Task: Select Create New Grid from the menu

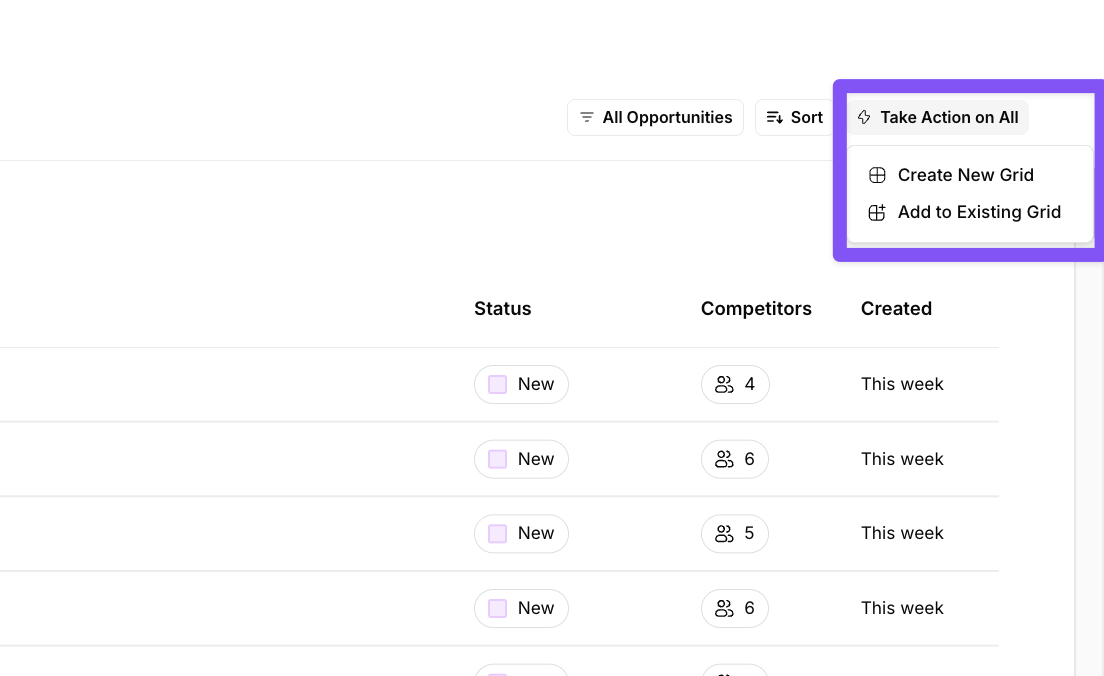Action: [965, 175]
